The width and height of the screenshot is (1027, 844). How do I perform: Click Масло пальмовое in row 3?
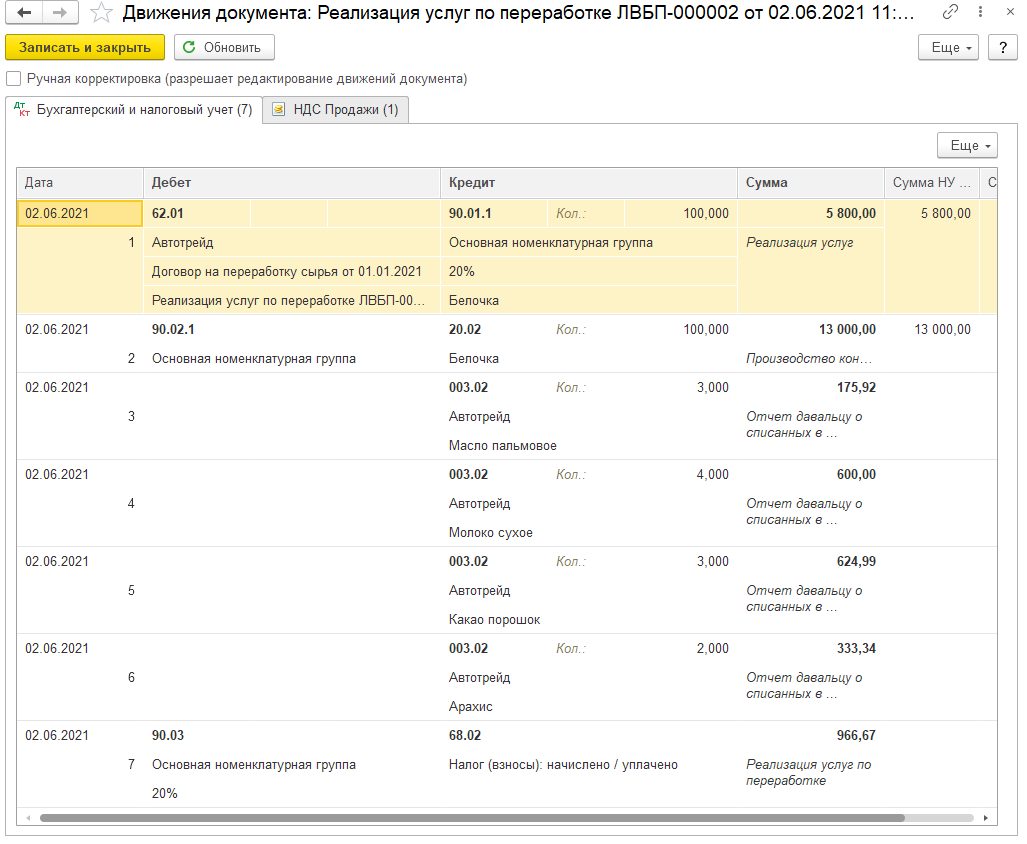502,445
